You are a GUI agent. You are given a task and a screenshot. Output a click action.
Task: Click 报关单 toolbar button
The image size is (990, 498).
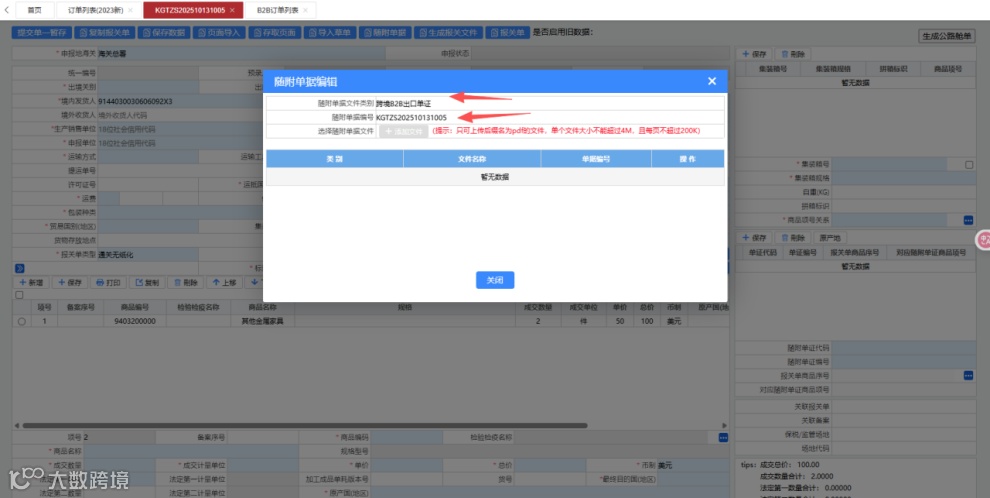click(508, 33)
